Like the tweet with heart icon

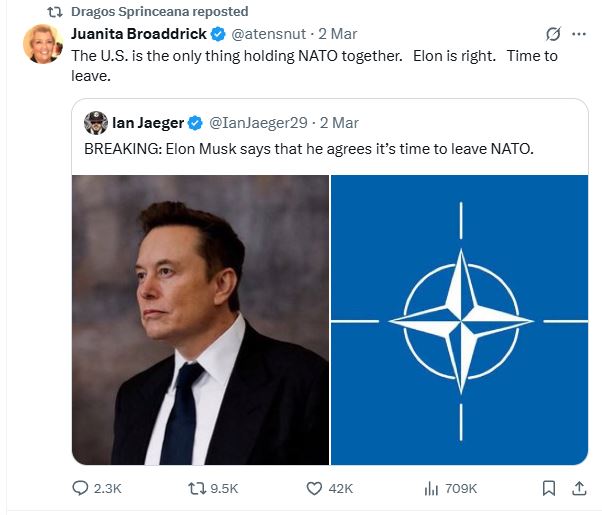pyautogui.click(x=314, y=488)
